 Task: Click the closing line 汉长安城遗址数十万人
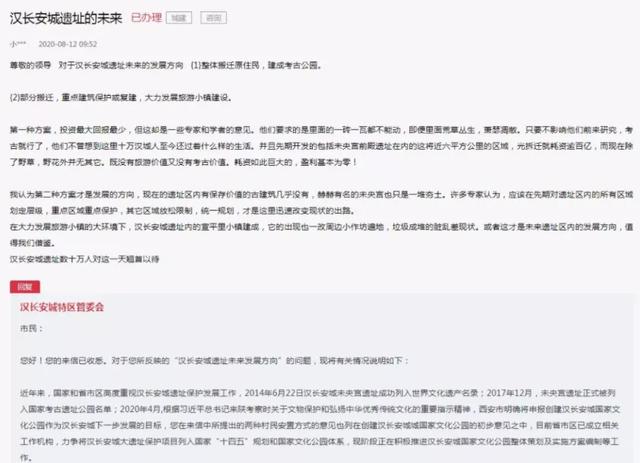(x=84, y=259)
